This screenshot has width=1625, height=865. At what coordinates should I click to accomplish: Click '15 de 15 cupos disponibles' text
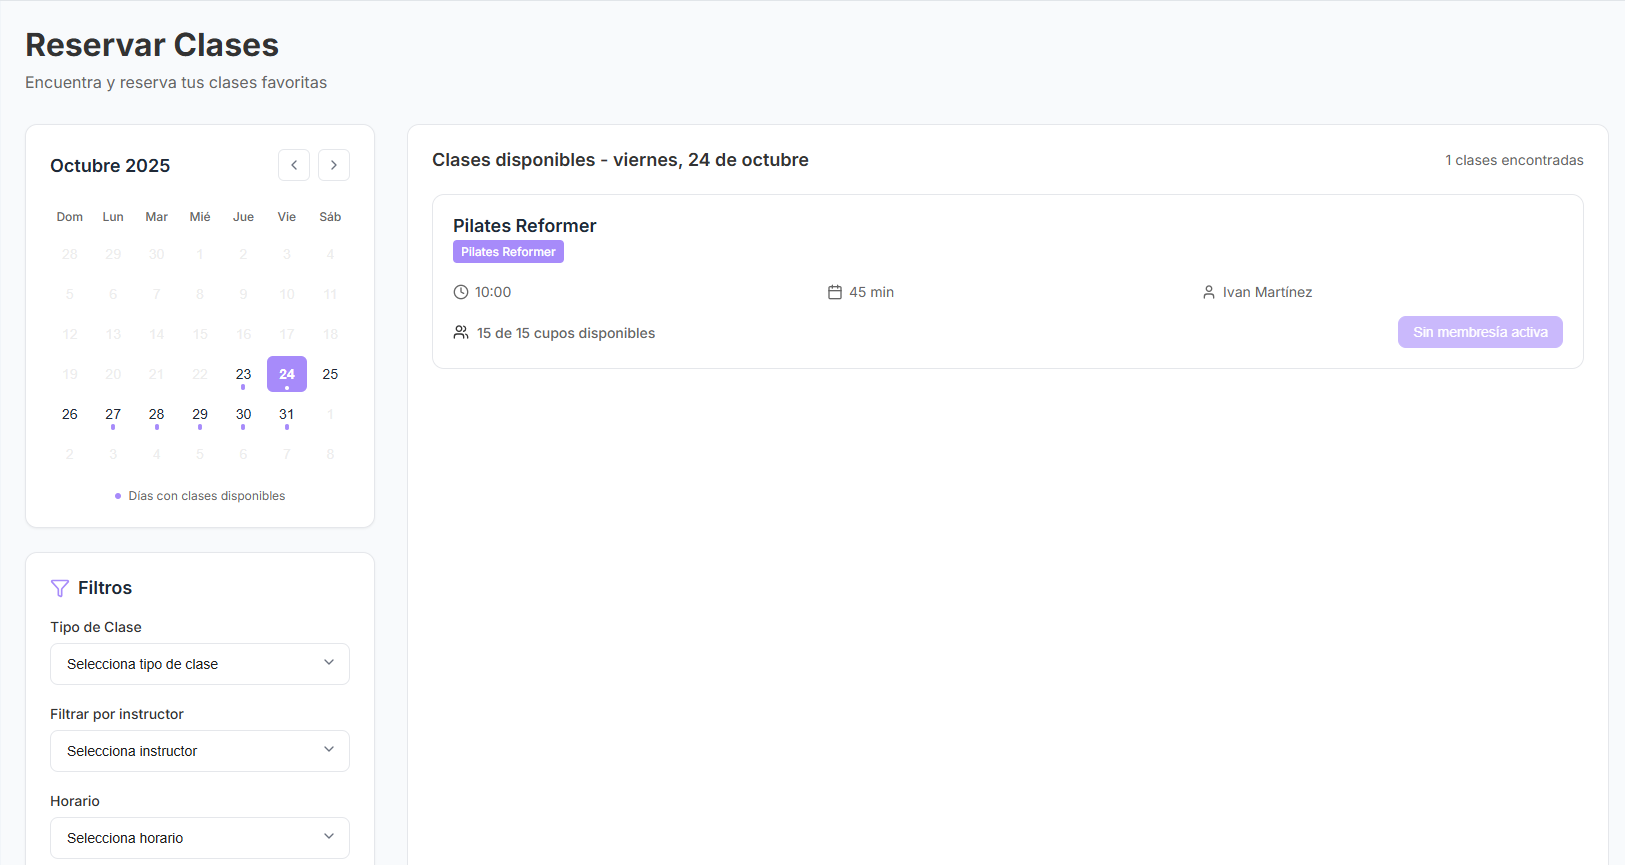(566, 333)
